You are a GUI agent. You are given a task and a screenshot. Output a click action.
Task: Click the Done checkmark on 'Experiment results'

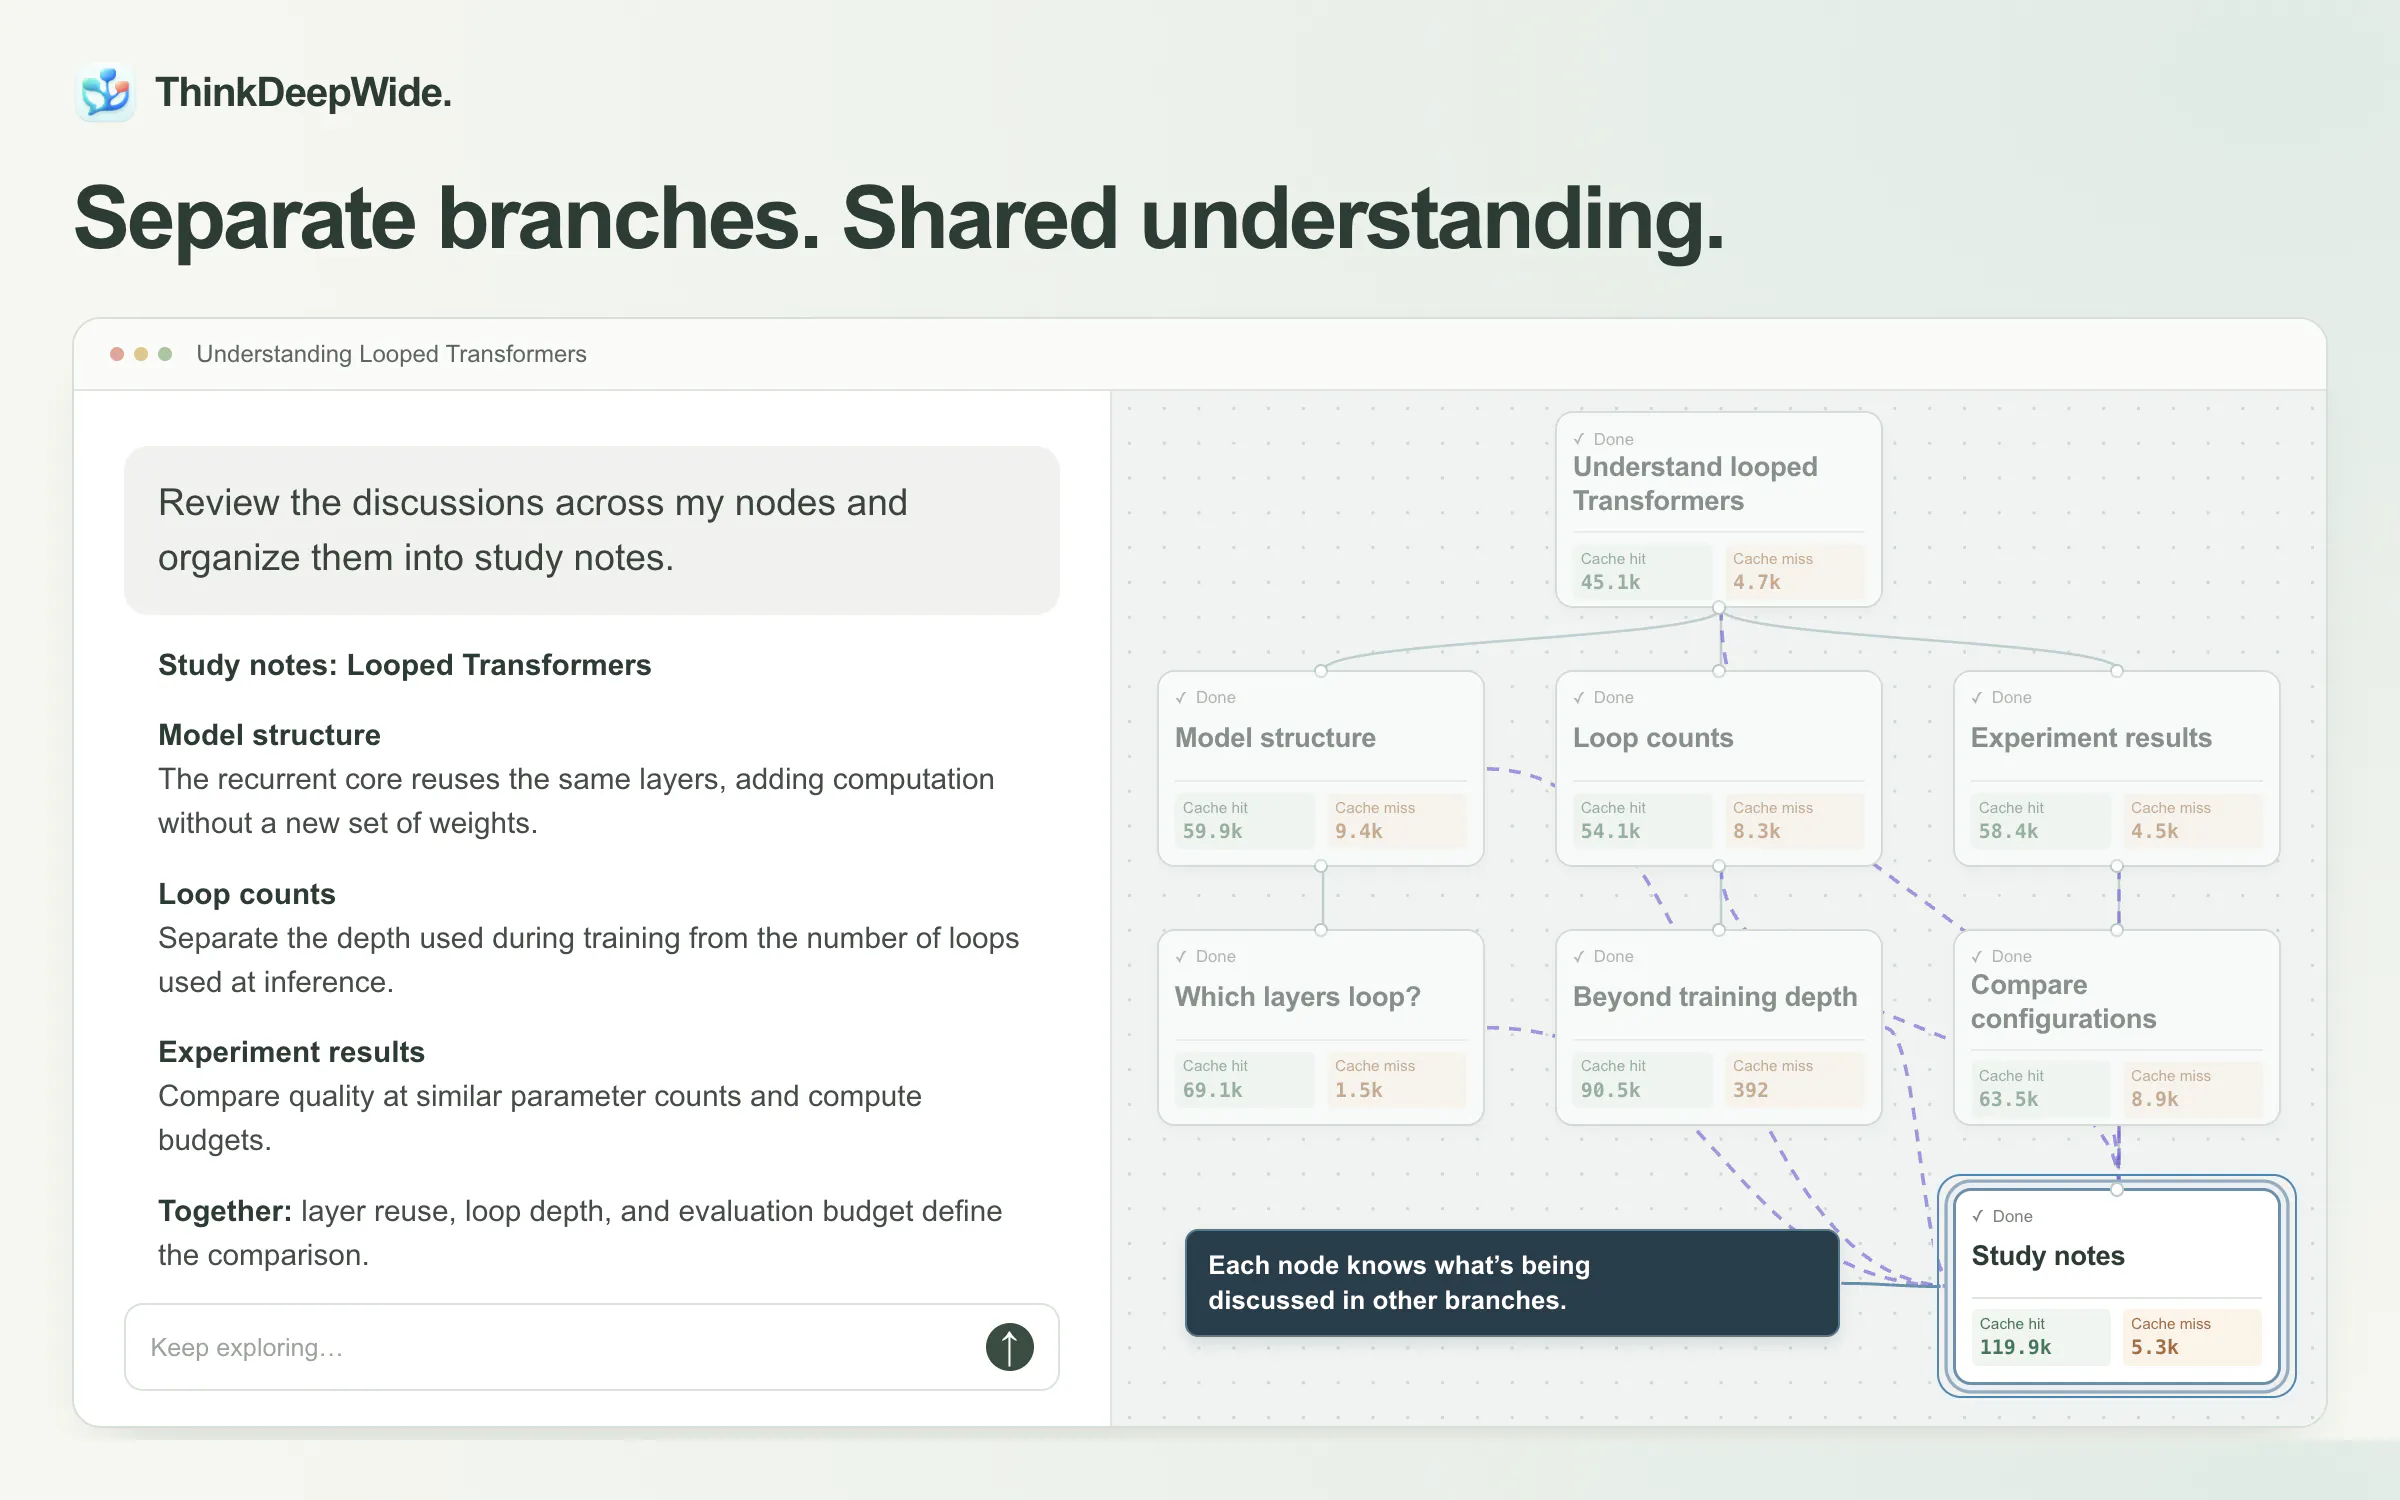(1976, 697)
